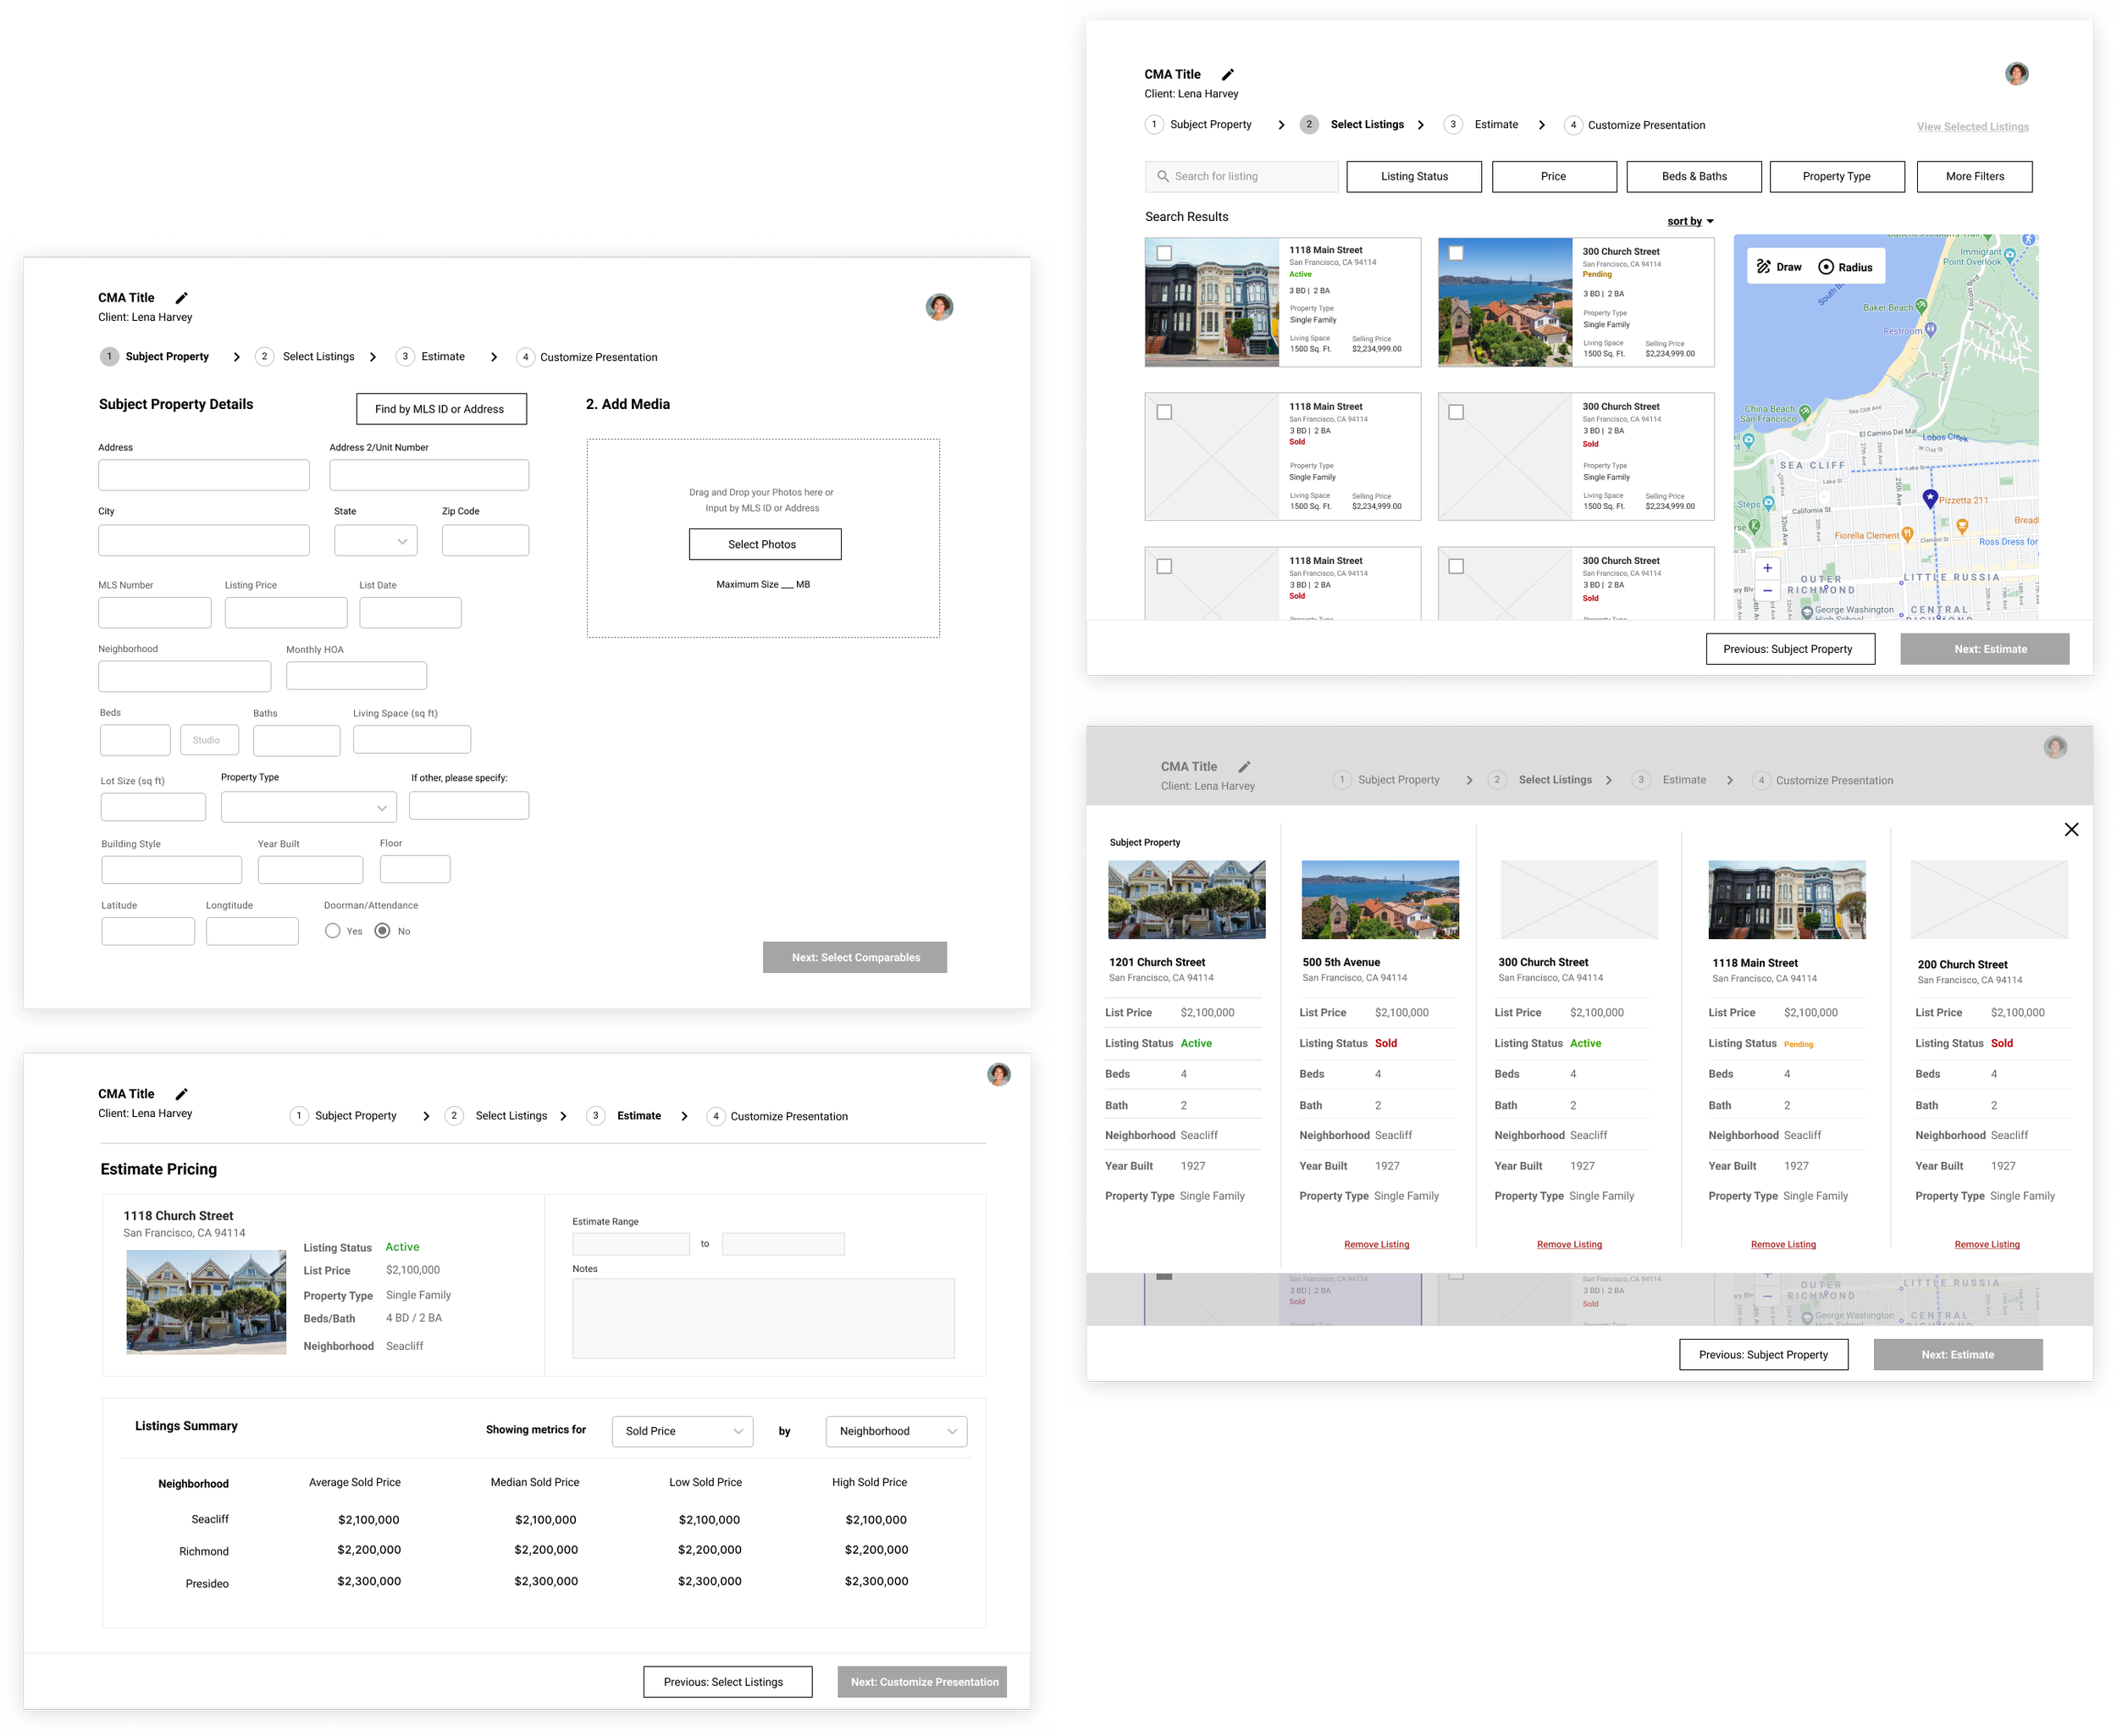The height and width of the screenshot is (1736, 2117).
Task: Click the title edit pencil on Select Listings screen
Action: click(x=1228, y=74)
